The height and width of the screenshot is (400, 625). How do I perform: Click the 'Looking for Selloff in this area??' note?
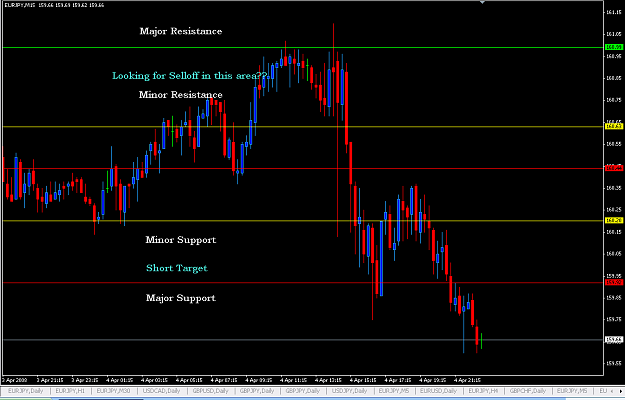[190, 76]
